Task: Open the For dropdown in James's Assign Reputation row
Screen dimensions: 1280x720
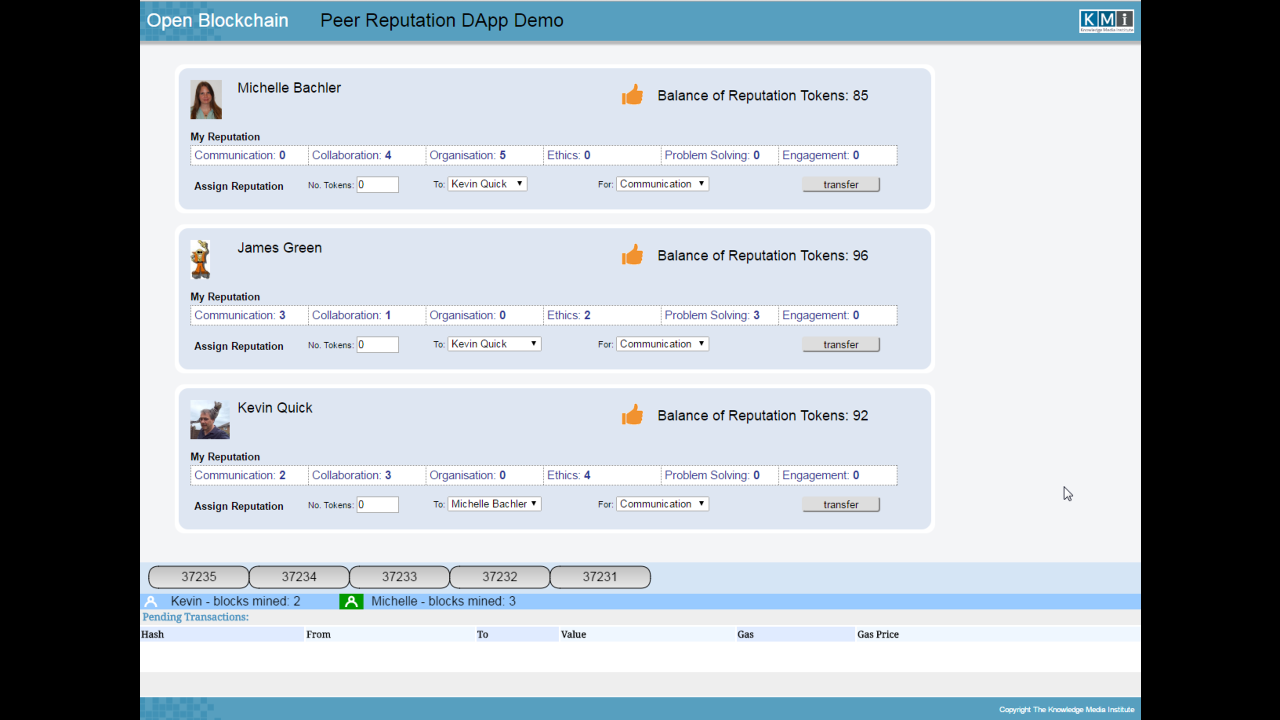Action: point(662,343)
